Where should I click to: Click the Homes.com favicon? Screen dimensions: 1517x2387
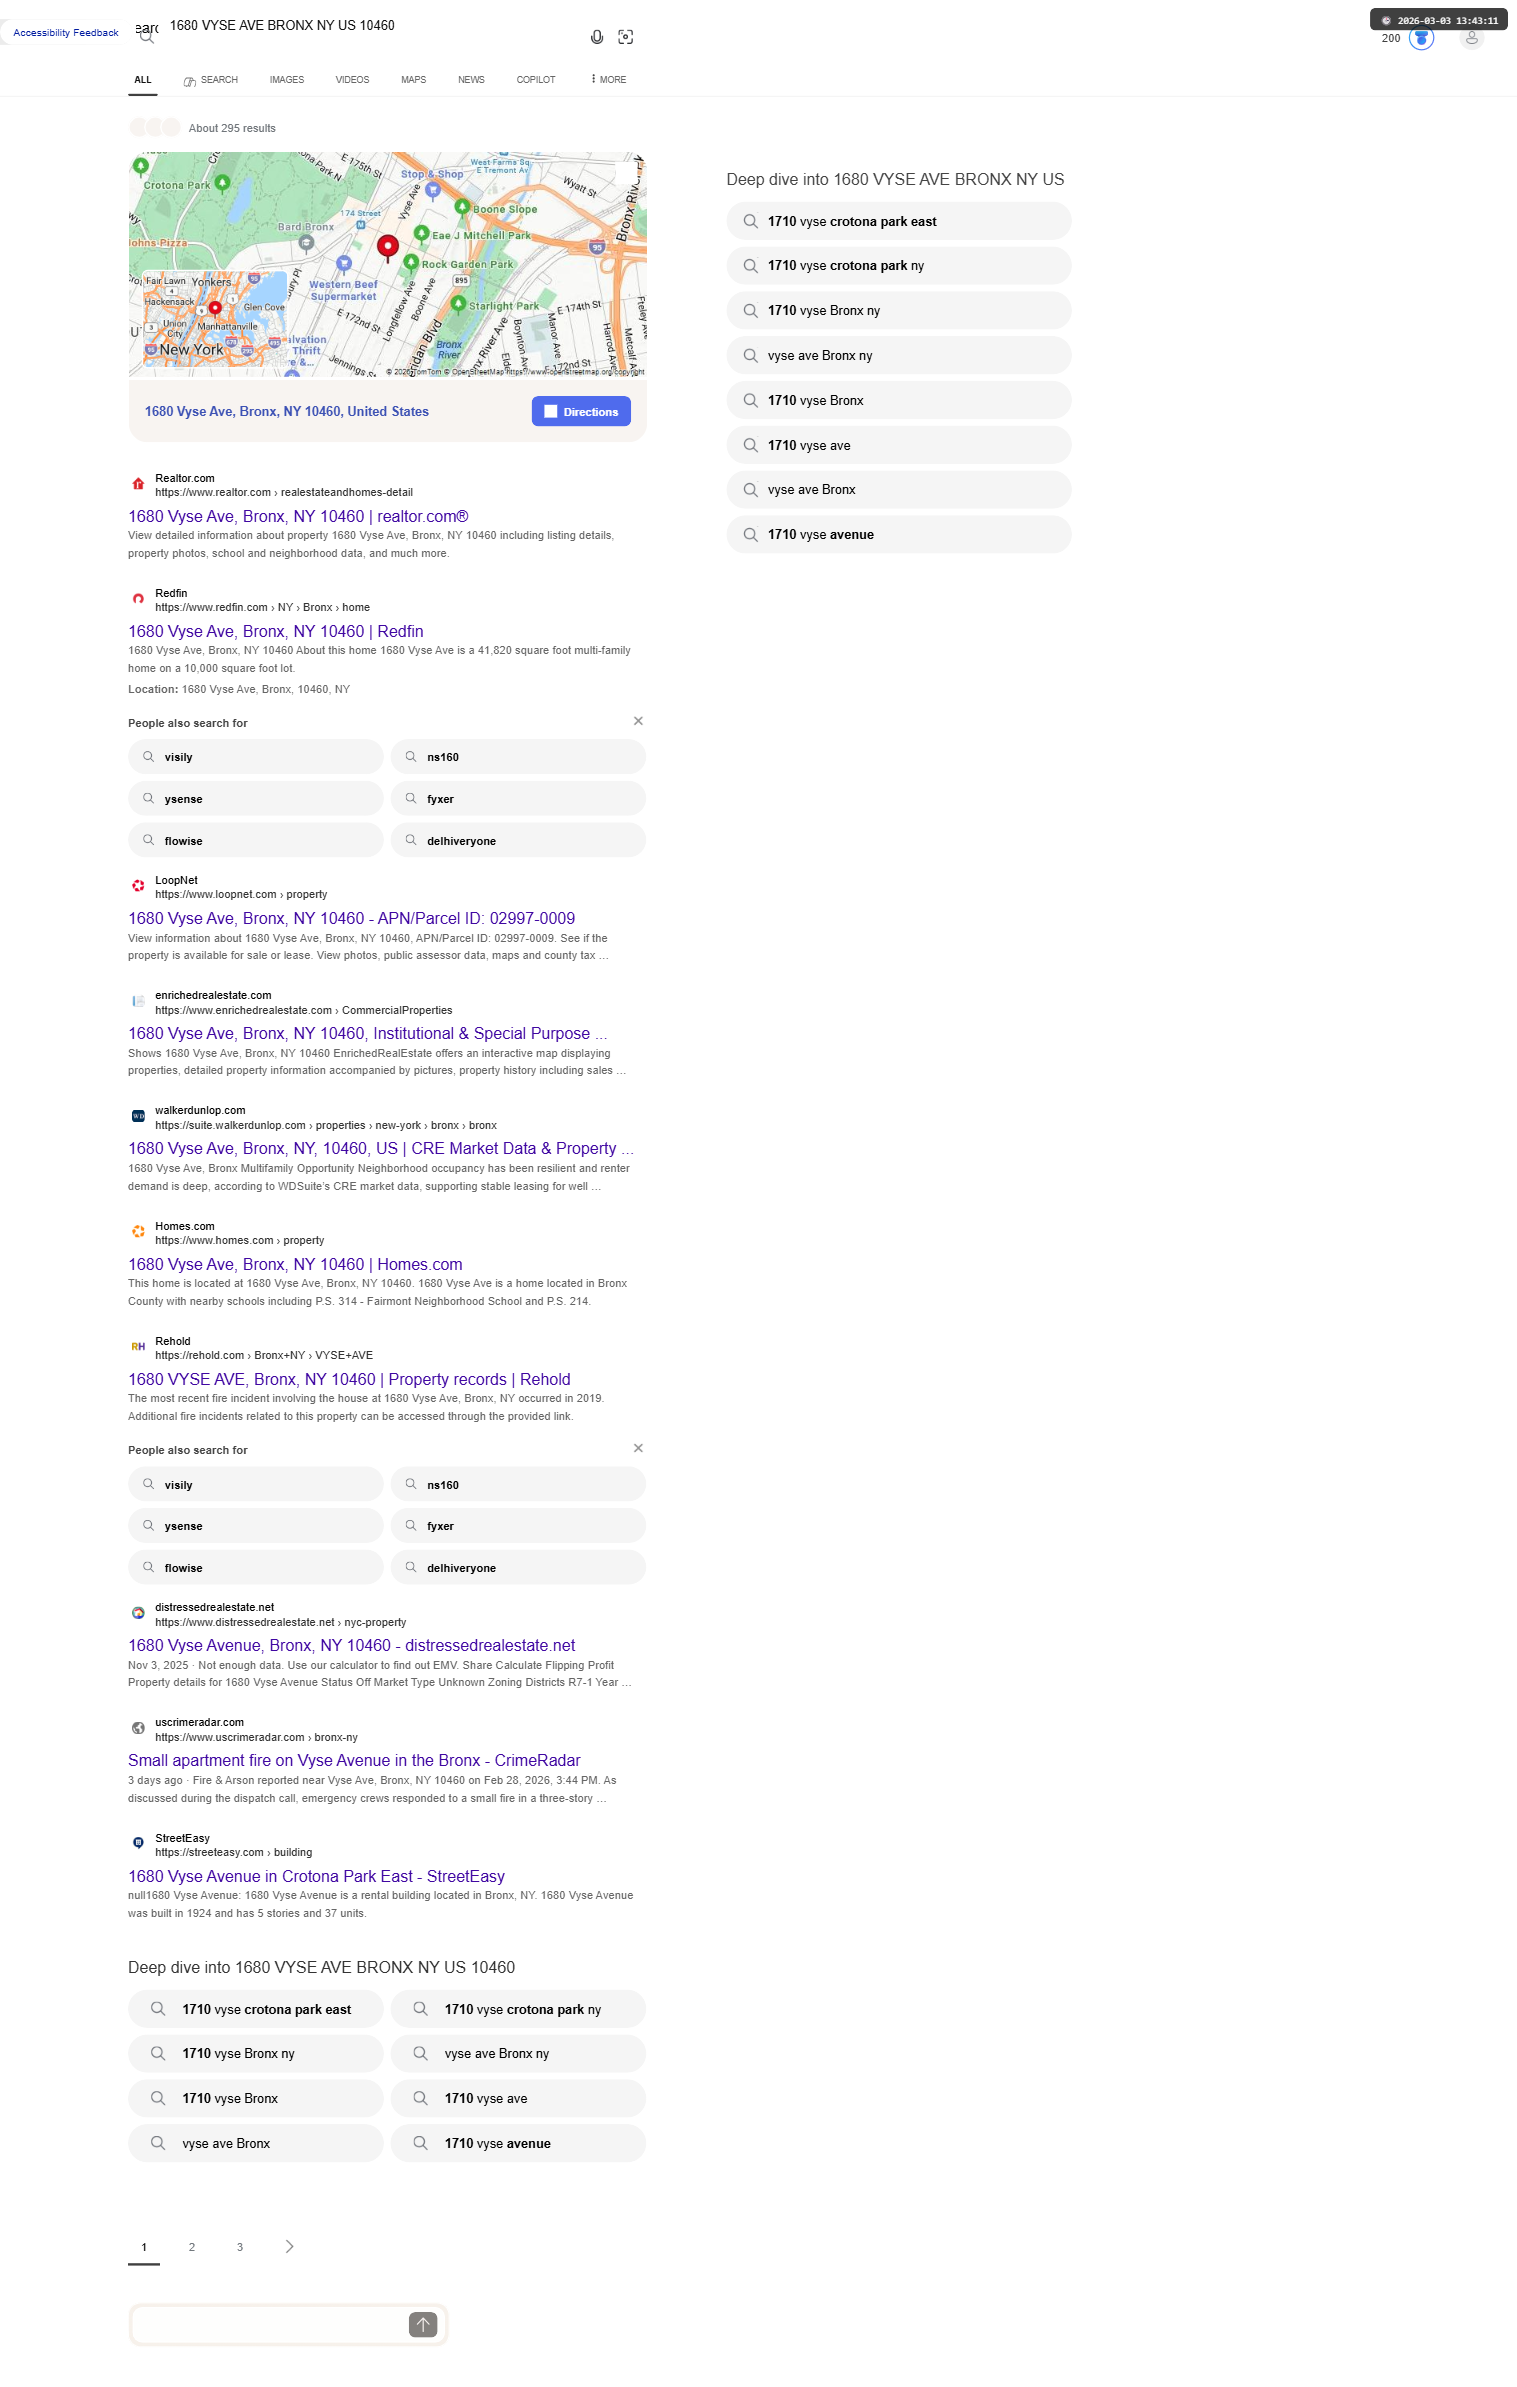point(138,1232)
